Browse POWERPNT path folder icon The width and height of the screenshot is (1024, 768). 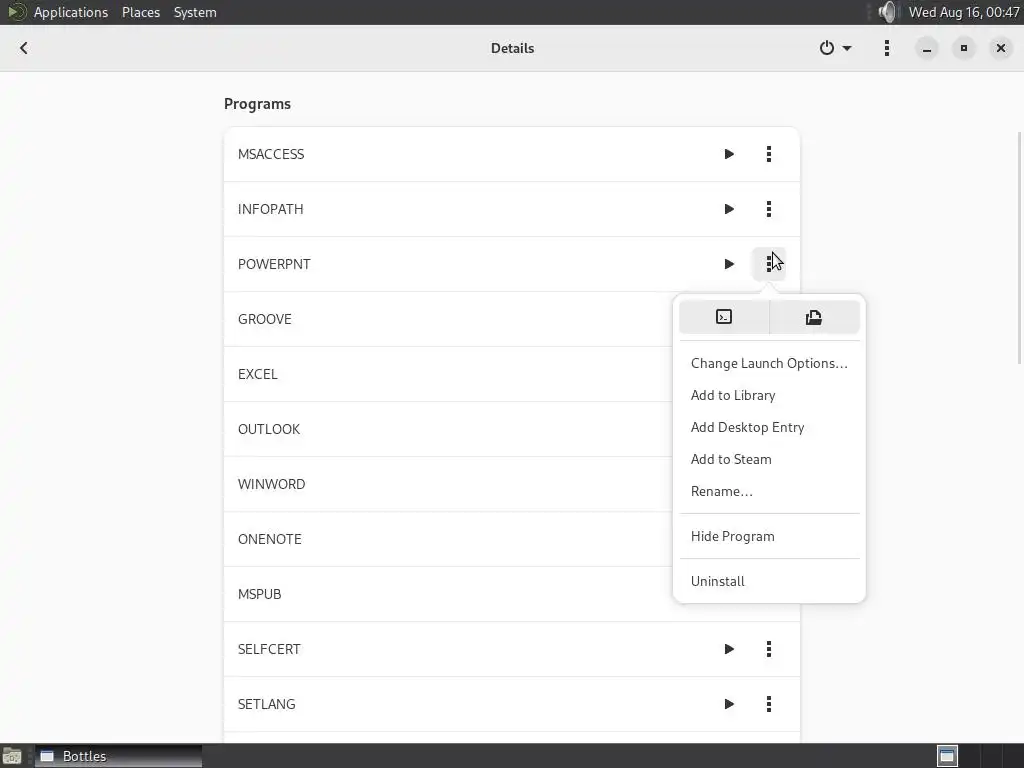(814, 317)
